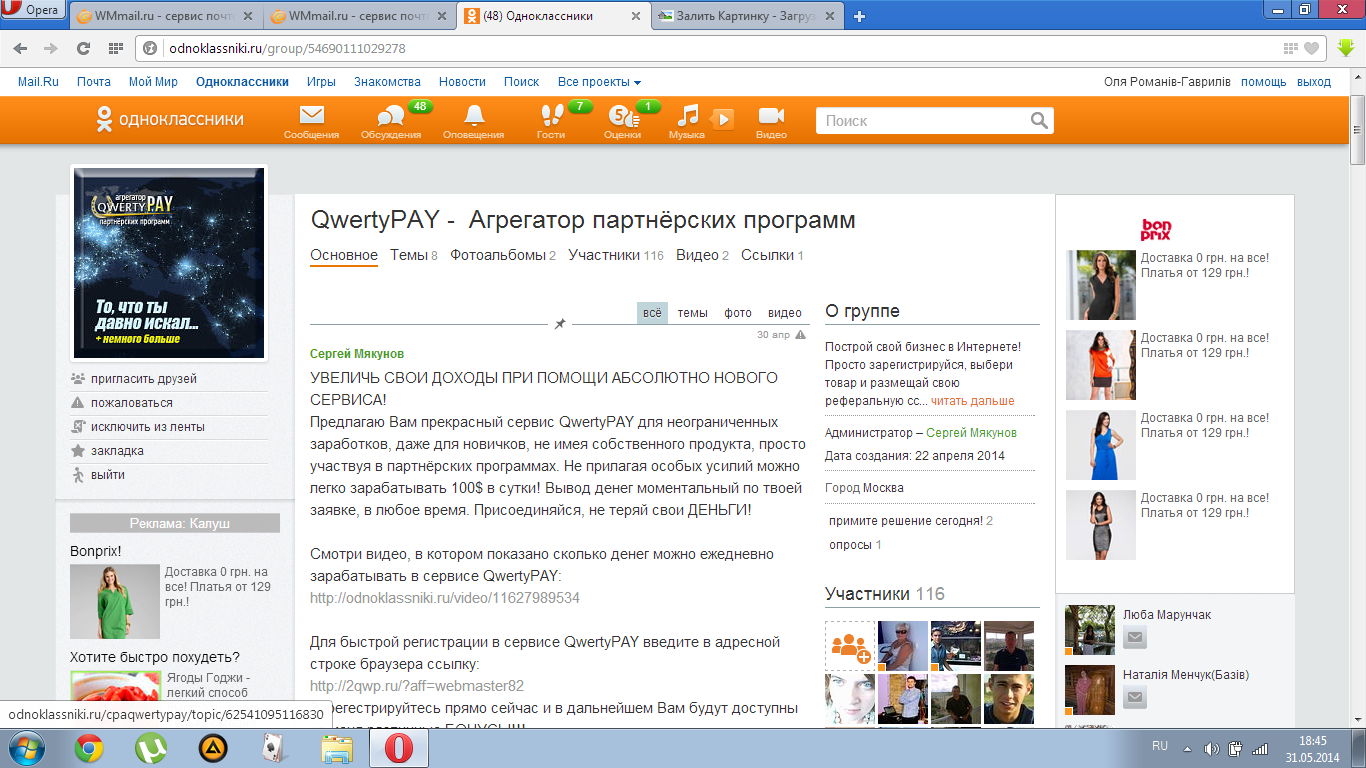Image resolution: width=1366 pixels, height=768 pixels.
Task: Open Обсуждения discussions icon
Action: pos(391,116)
